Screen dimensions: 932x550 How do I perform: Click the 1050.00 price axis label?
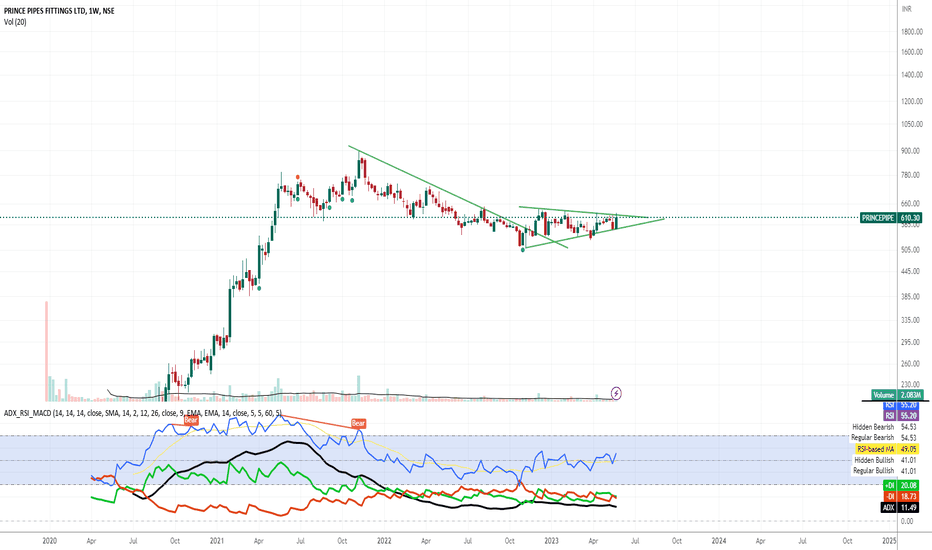click(912, 125)
